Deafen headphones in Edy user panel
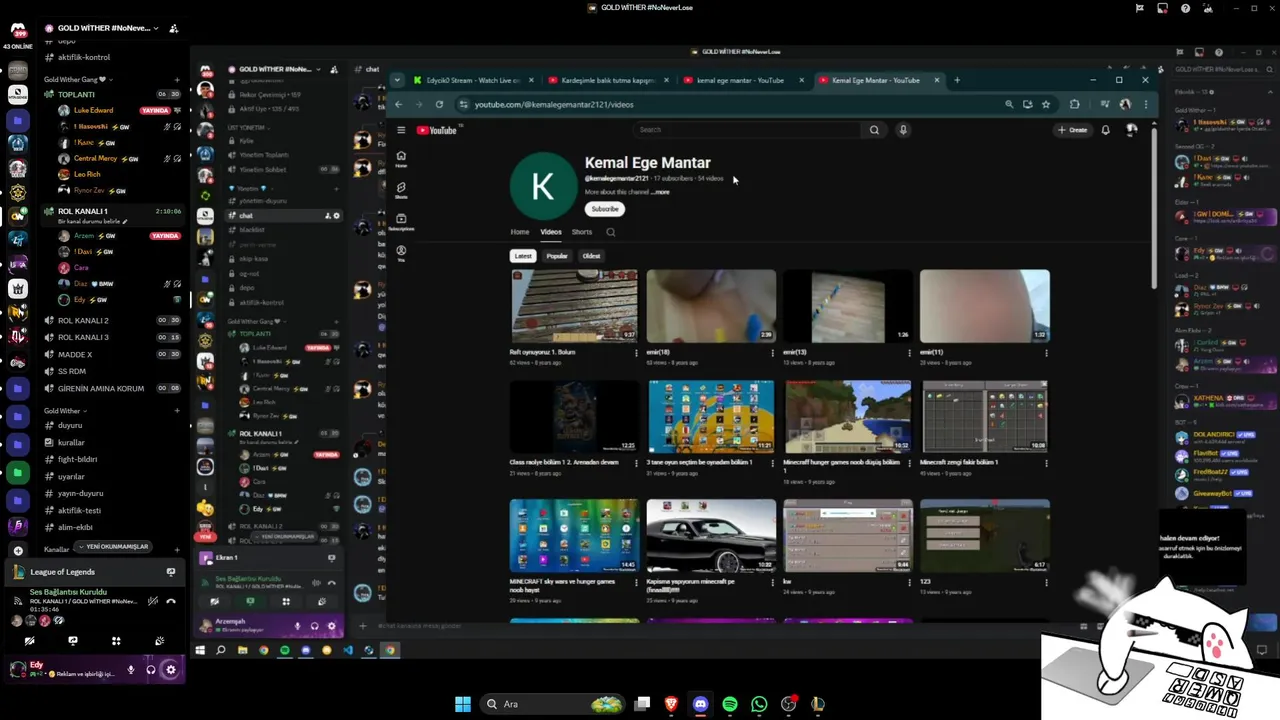Viewport: 1280px width, 720px height. [x=151, y=670]
